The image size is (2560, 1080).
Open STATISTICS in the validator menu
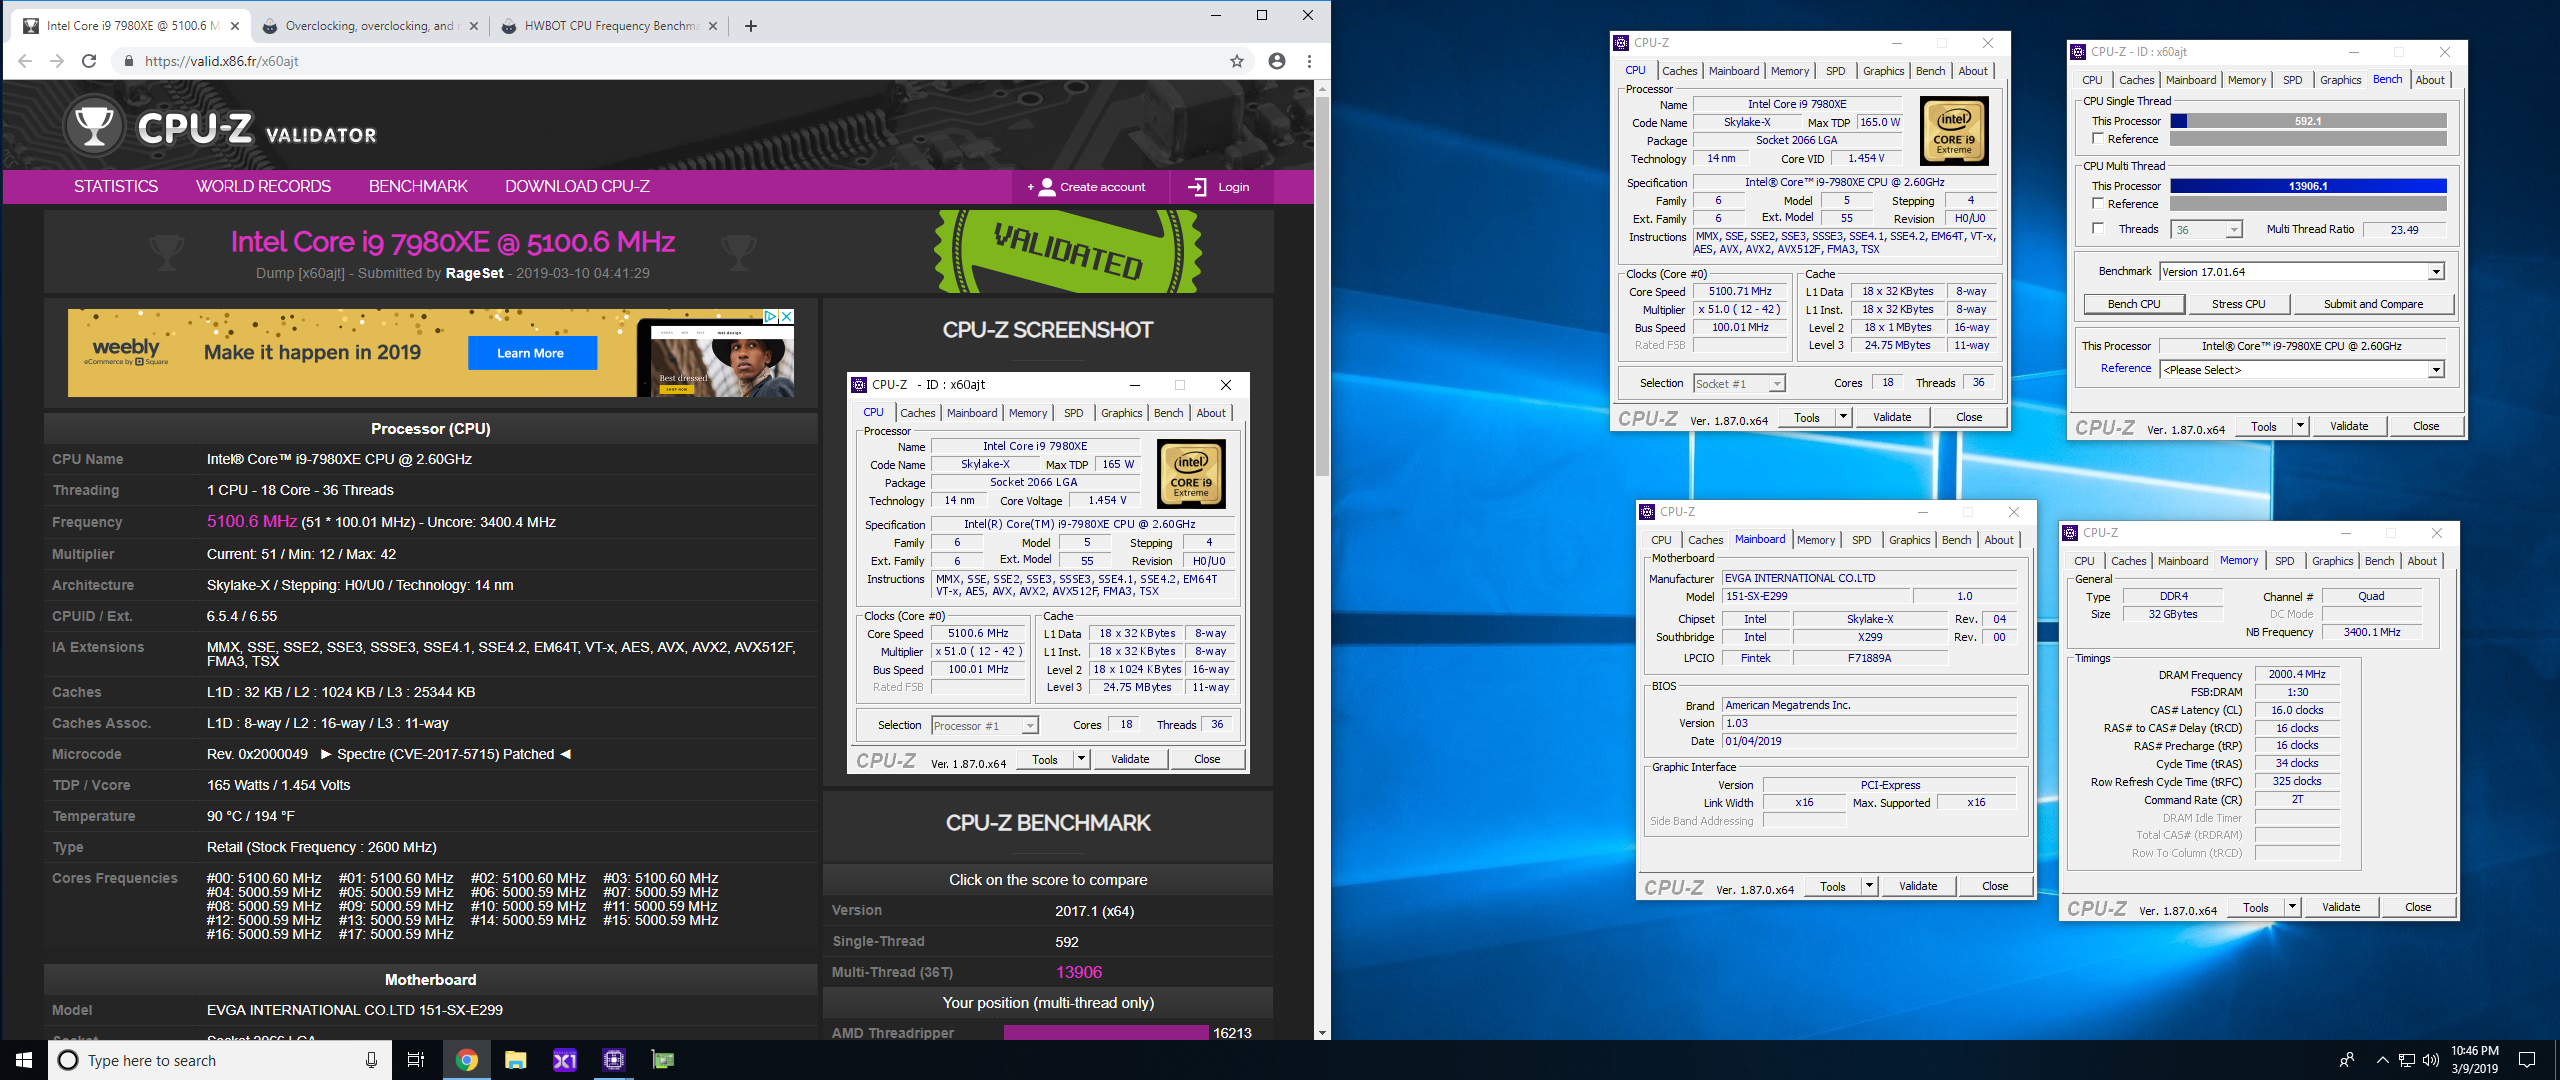(x=116, y=187)
